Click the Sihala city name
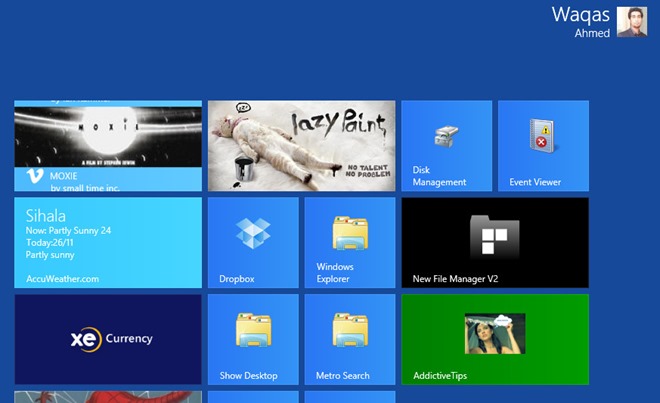This screenshot has width=660, height=403. tap(45, 216)
